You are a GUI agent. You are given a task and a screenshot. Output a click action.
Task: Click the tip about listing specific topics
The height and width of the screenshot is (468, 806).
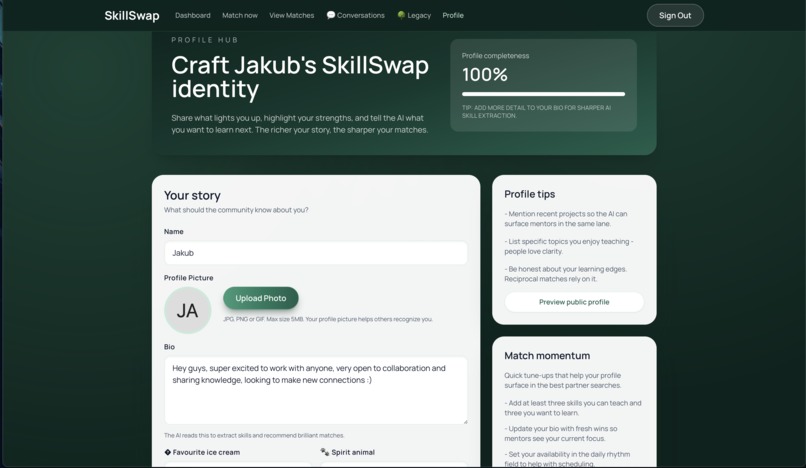(569, 246)
